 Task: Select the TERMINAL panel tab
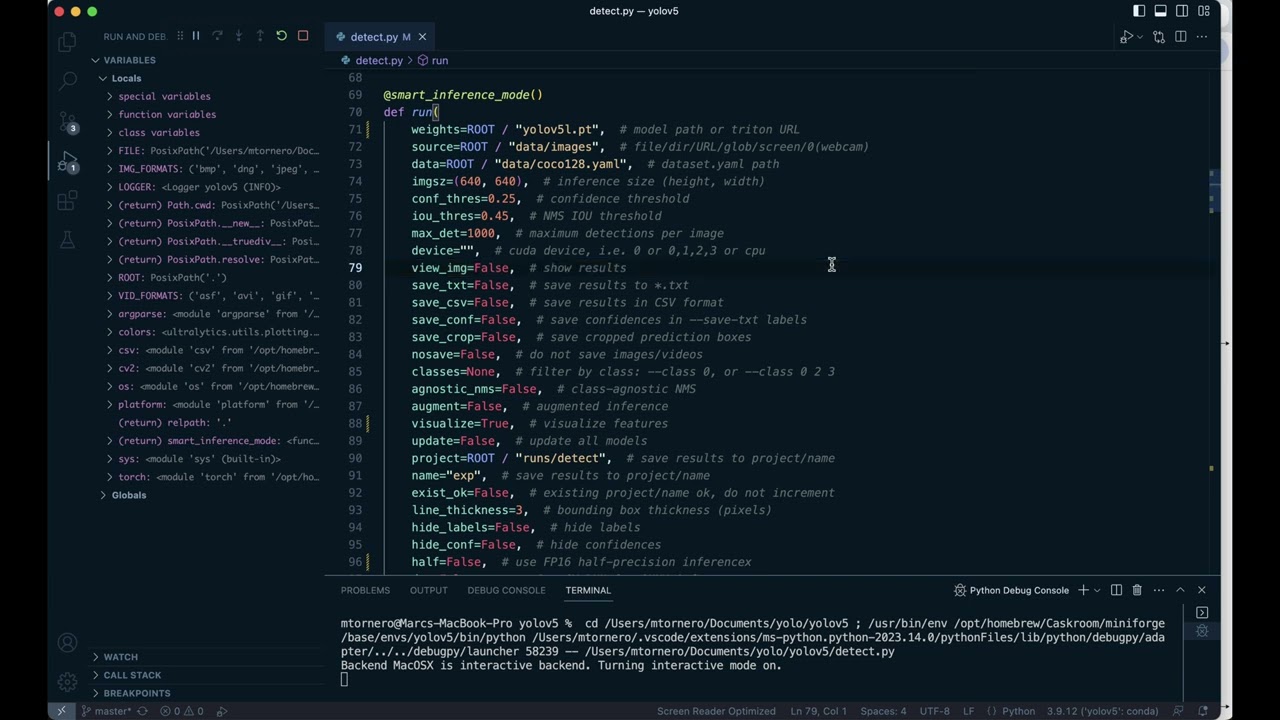[588, 590]
